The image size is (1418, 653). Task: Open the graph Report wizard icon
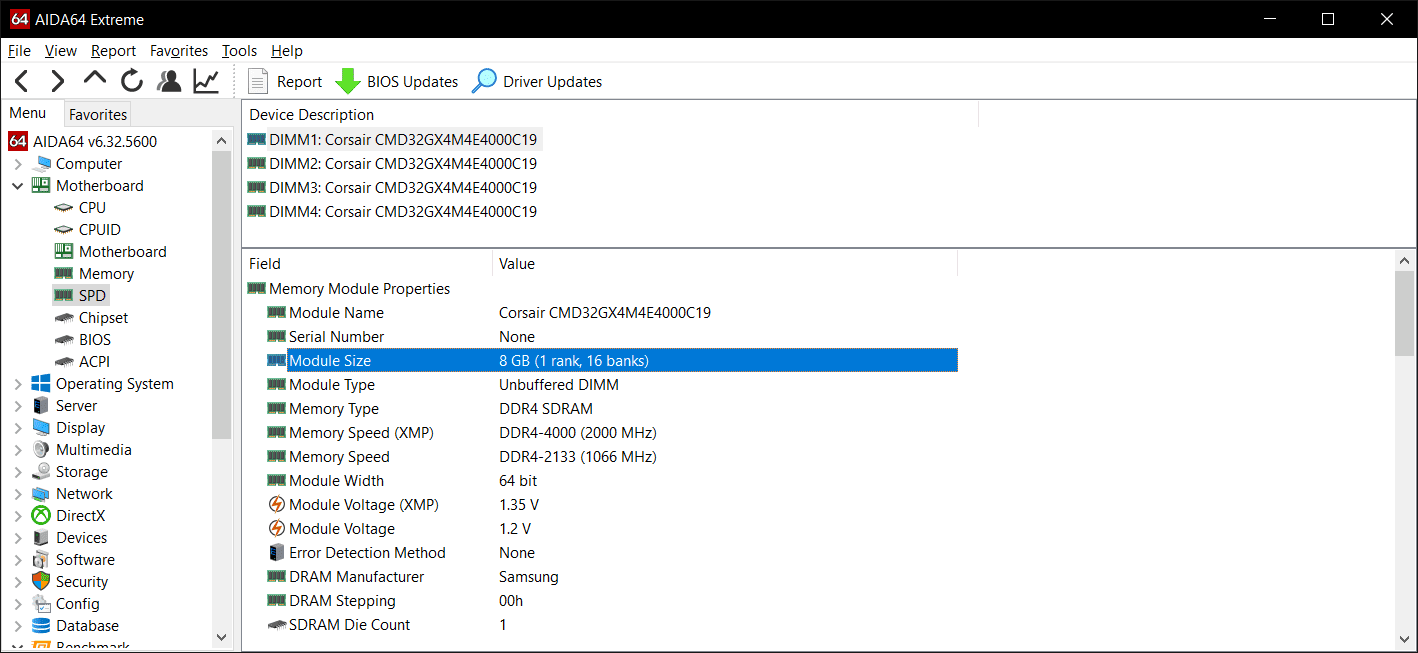click(206, 81)
